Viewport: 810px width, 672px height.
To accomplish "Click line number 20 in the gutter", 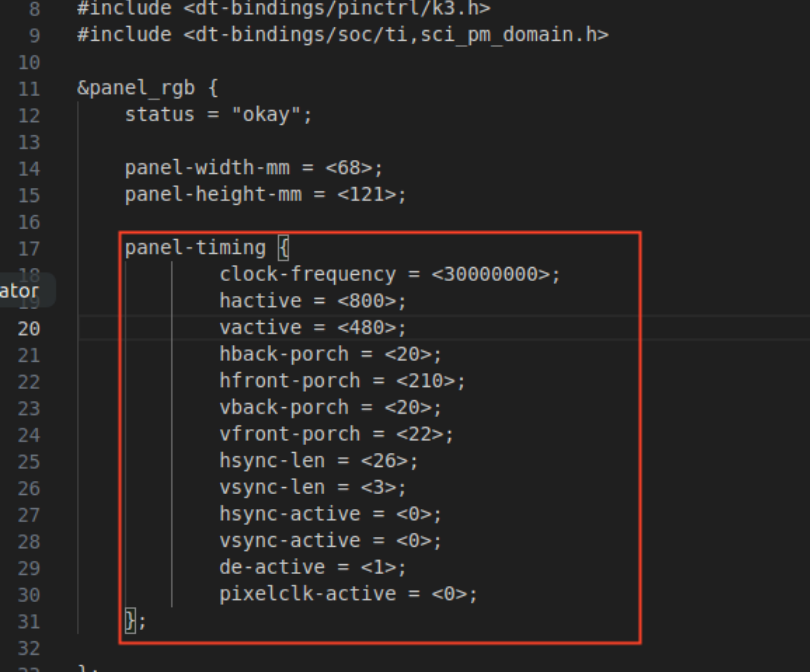I will (x=29, y=329).
